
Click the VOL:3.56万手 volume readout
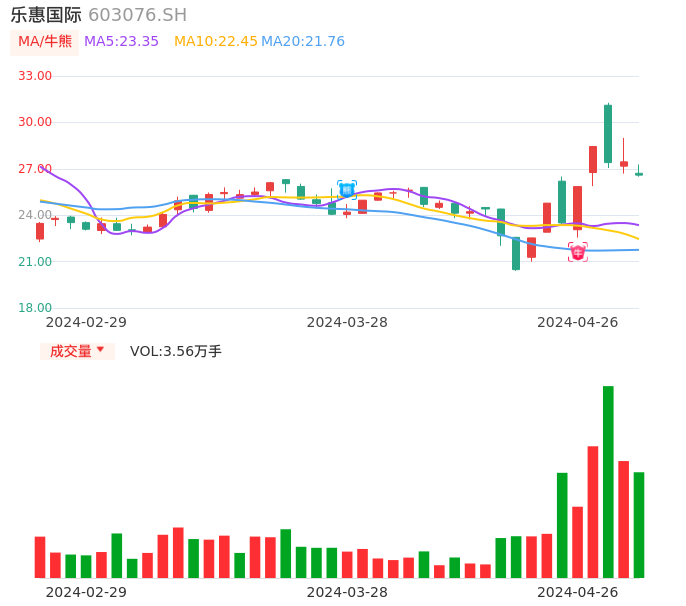175,351
